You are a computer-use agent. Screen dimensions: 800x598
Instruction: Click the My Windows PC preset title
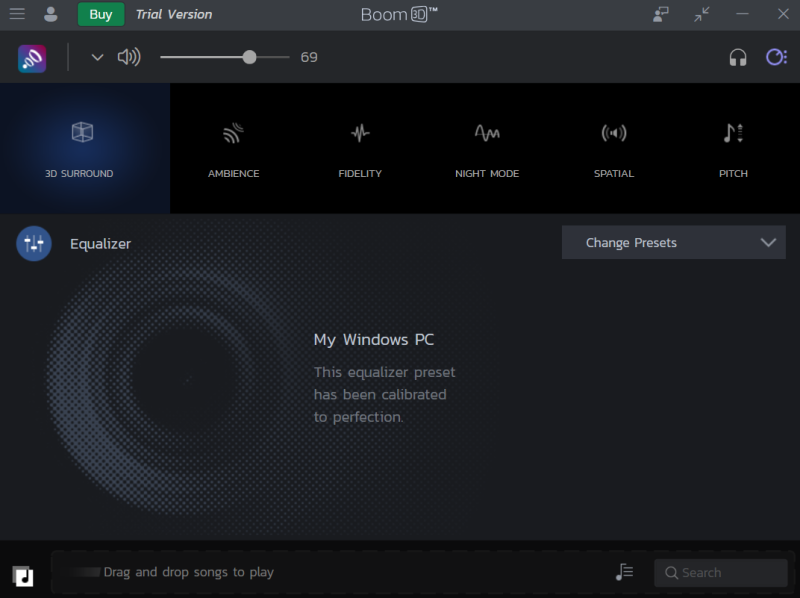click(373, 339)
